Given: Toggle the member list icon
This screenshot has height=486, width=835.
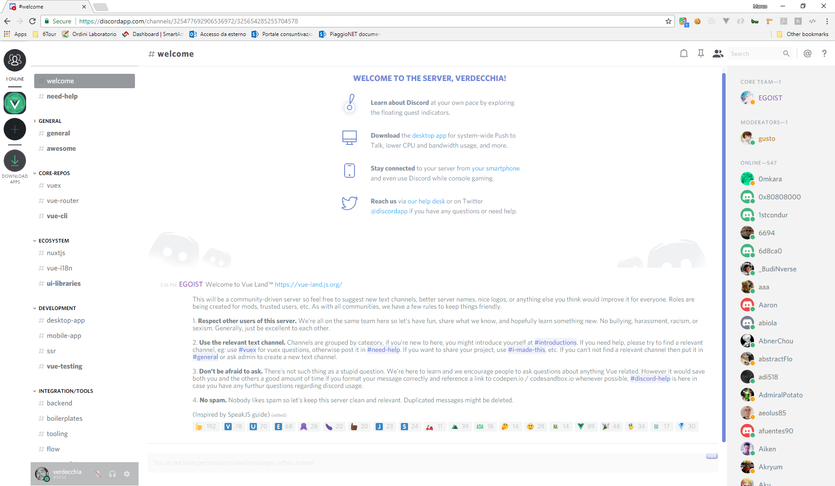Looking at the screenshot, I should click(718, 53).
